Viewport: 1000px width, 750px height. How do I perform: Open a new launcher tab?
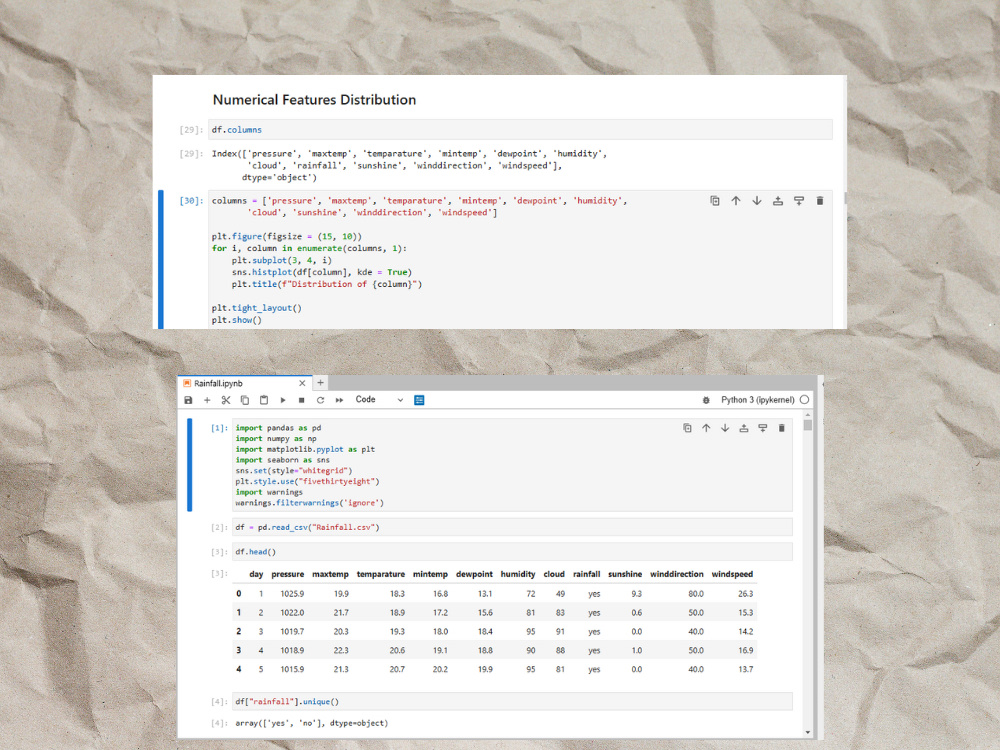coord(321,383)
